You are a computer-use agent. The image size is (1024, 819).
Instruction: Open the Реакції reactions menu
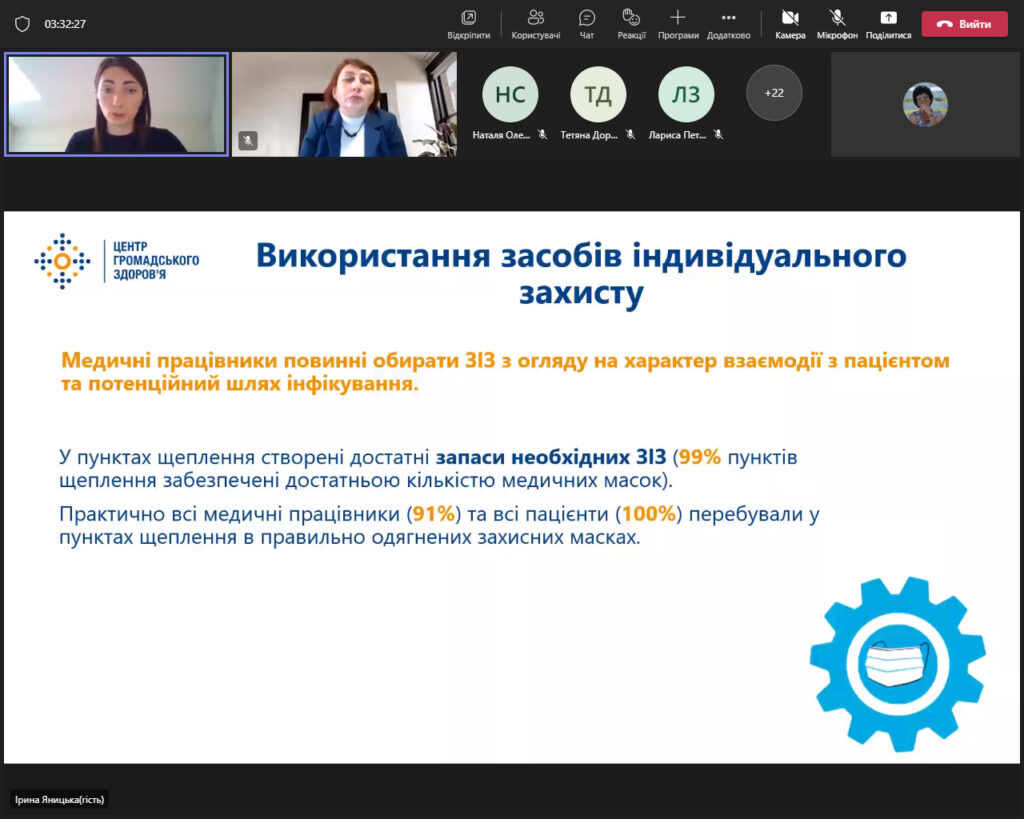click(631, 23)
